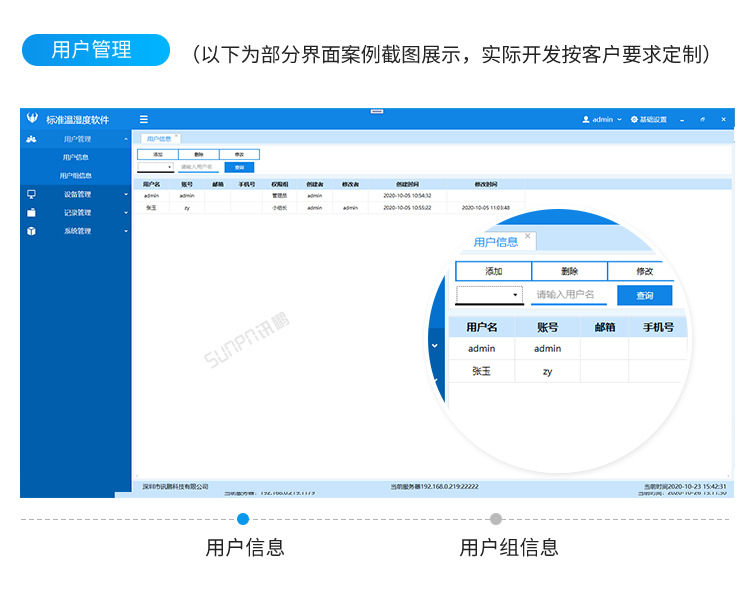Viewport: 750px width, 597px height.
Task: Click the 用户管理 sidebar menu label
Action: pyautogui.click(x=77, y=139)
